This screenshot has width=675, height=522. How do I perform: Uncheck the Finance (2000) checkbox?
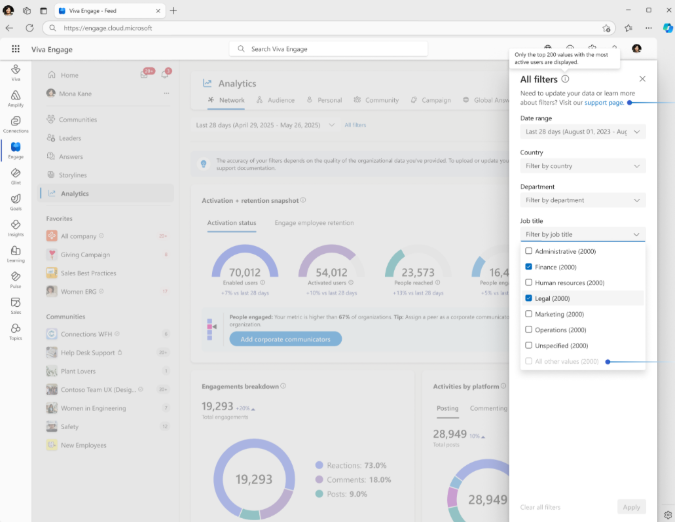pyautogui.click(x=529, y=267)
